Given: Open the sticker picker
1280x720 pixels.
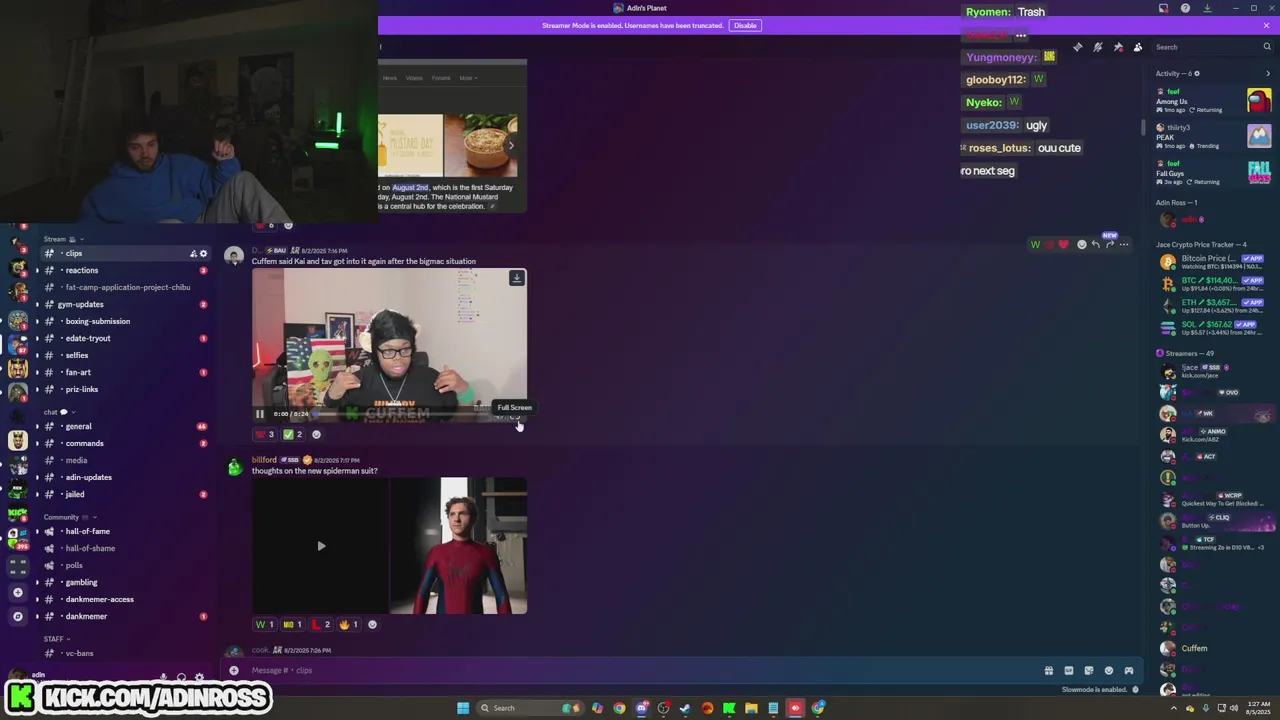Looking at the screenshot, I should (1089, 670).
